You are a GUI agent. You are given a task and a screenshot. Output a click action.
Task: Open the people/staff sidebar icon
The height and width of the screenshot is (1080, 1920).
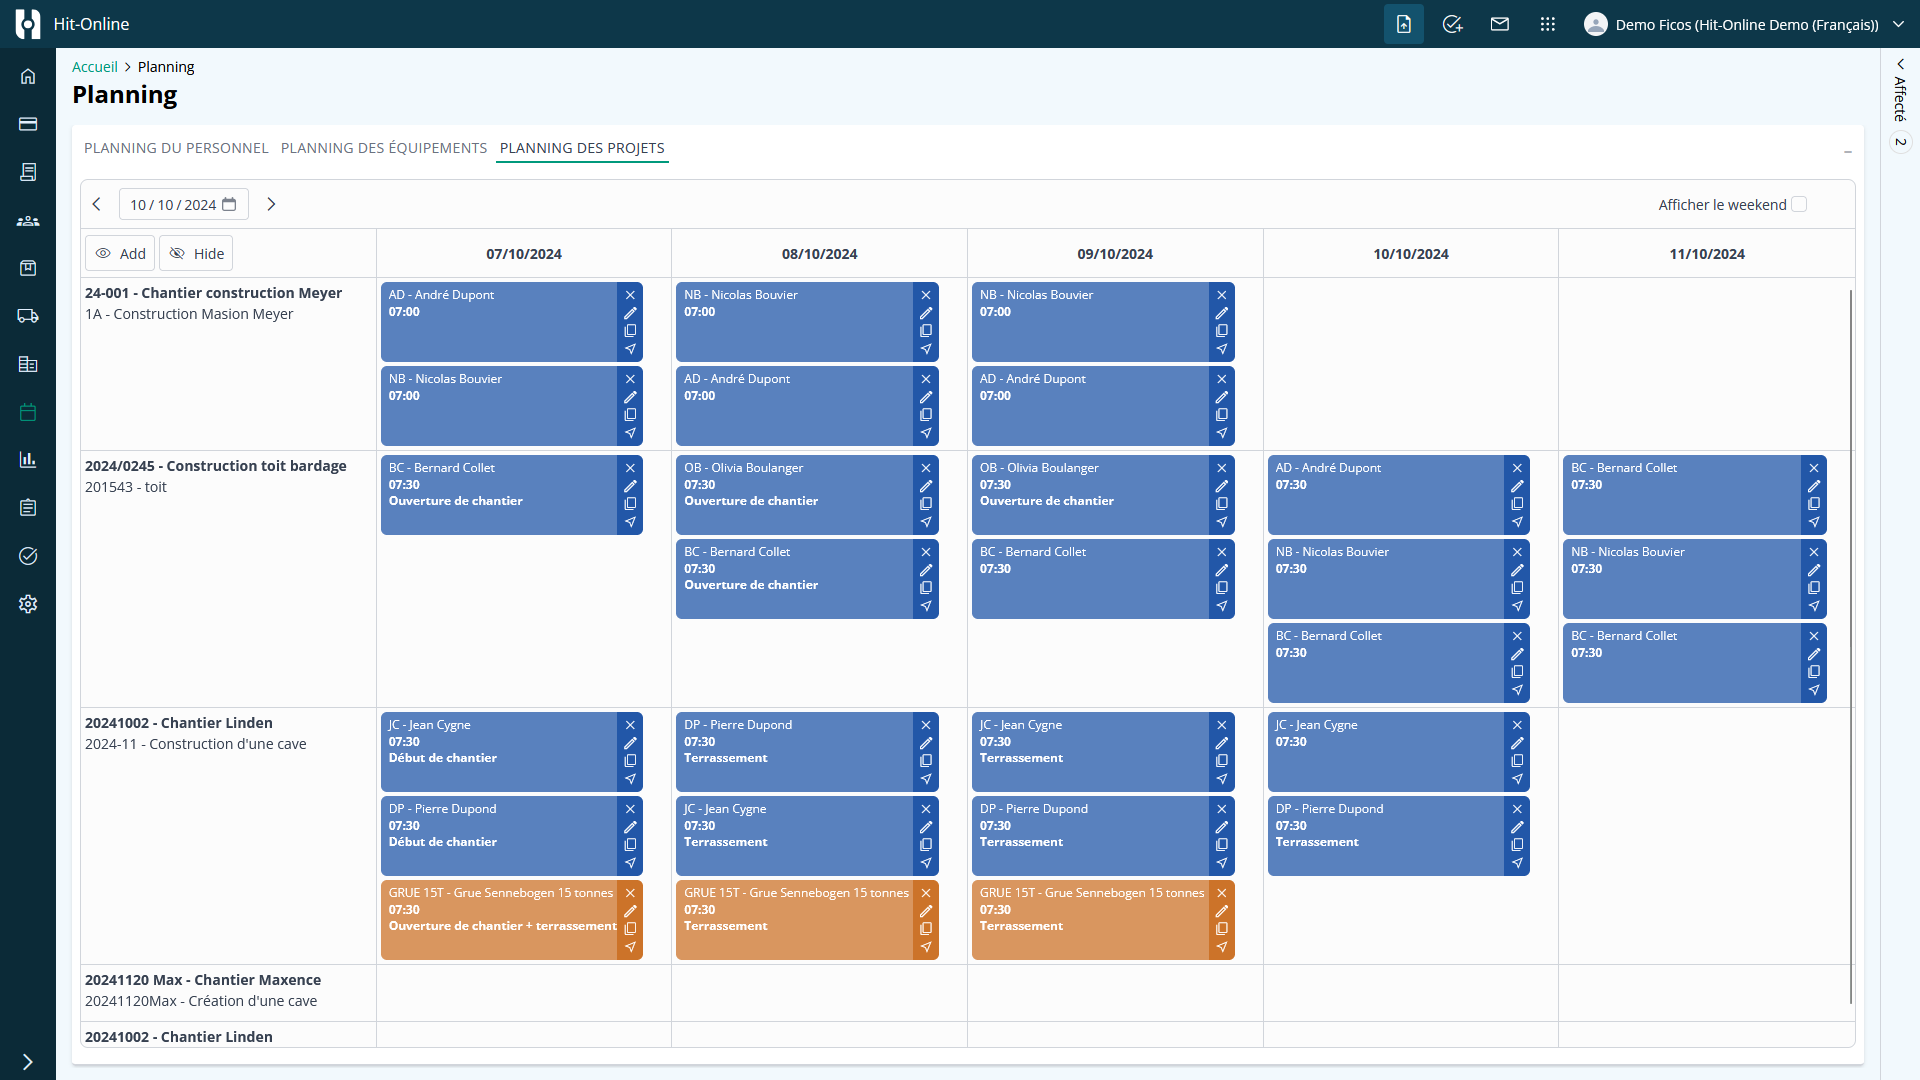[x=28, y=220]
